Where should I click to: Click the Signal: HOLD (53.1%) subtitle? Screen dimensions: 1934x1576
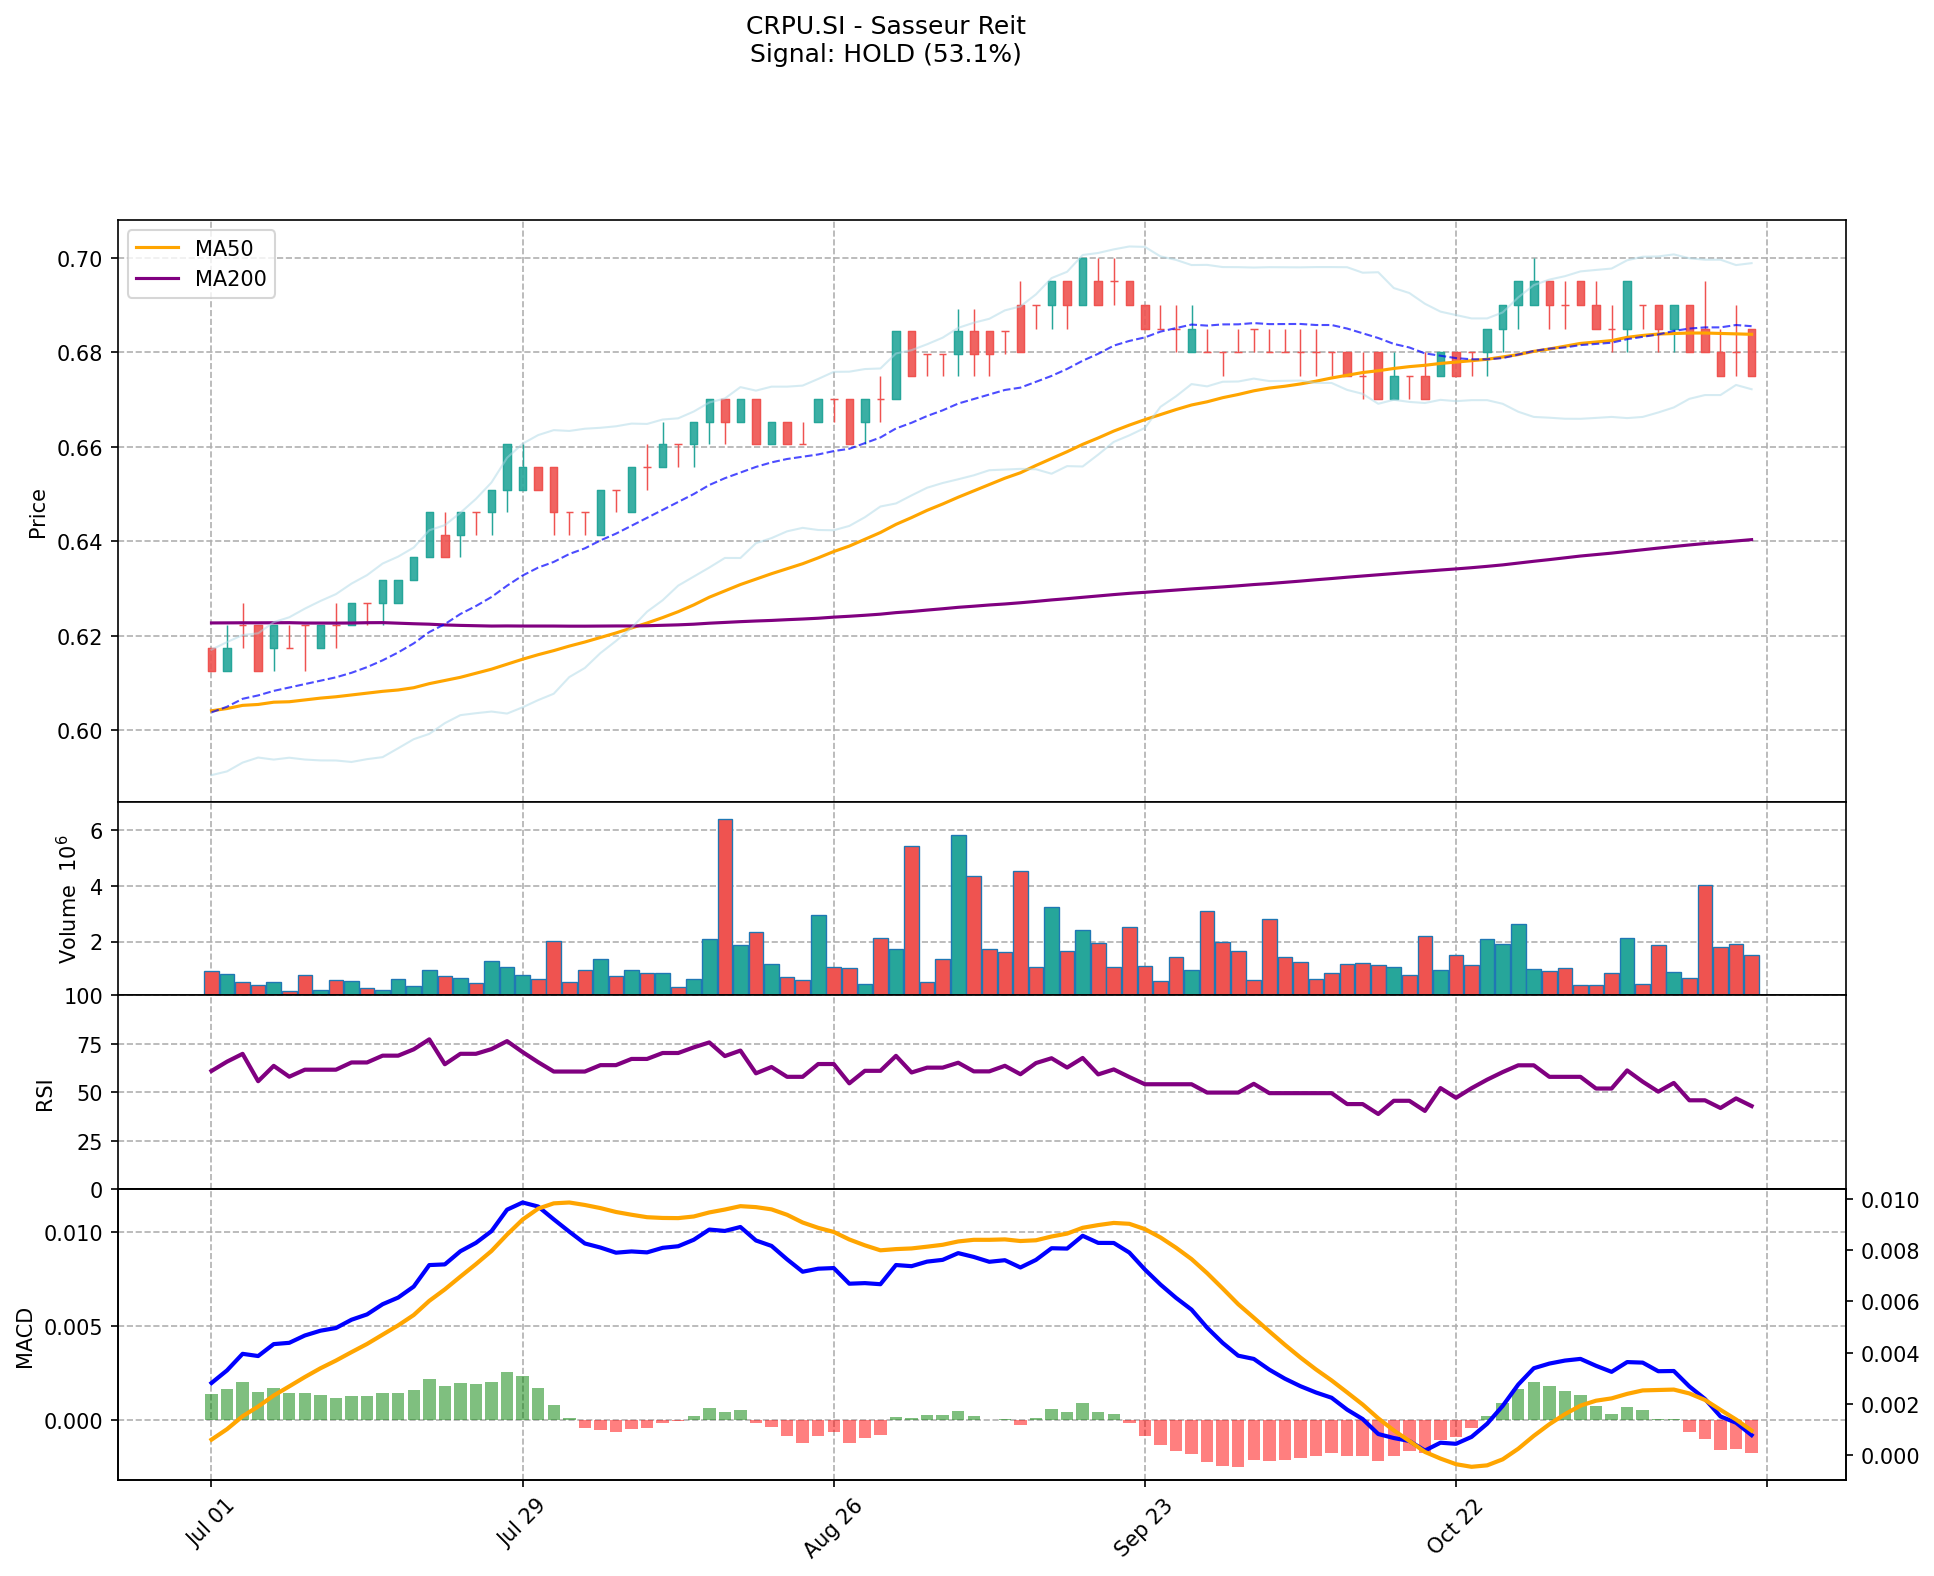[885, 54]
